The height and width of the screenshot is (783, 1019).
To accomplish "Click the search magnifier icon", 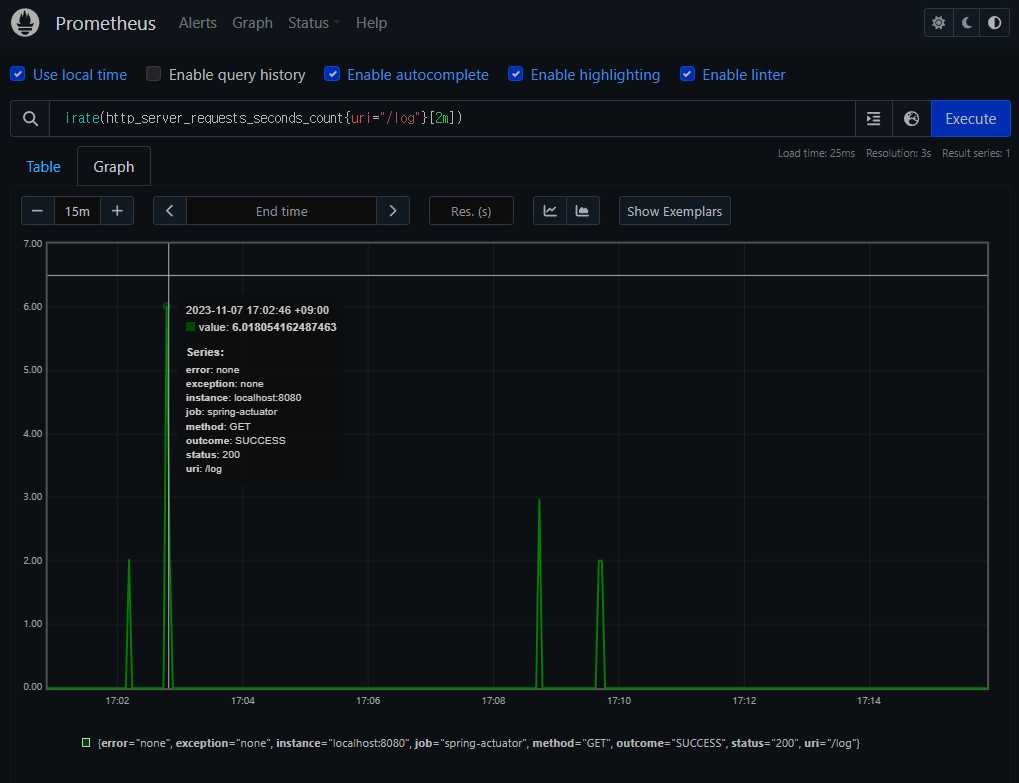I will [x=30, y=118].
